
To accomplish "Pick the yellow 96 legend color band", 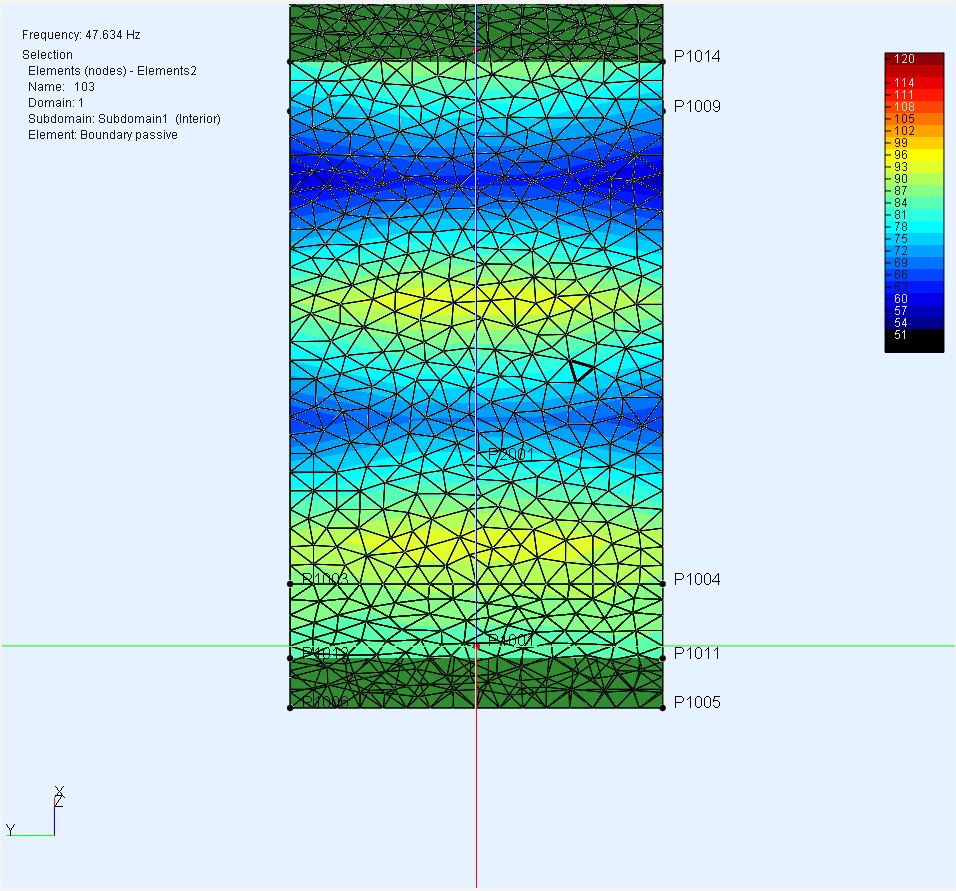I will 914,155.
